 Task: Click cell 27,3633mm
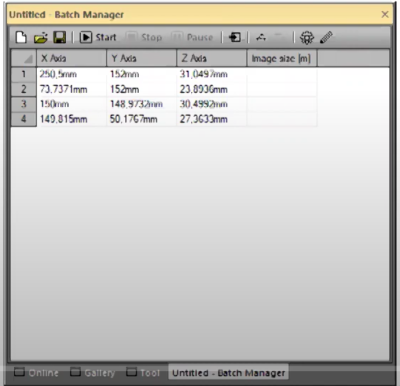pyautogui.click(x=211, y=119)
